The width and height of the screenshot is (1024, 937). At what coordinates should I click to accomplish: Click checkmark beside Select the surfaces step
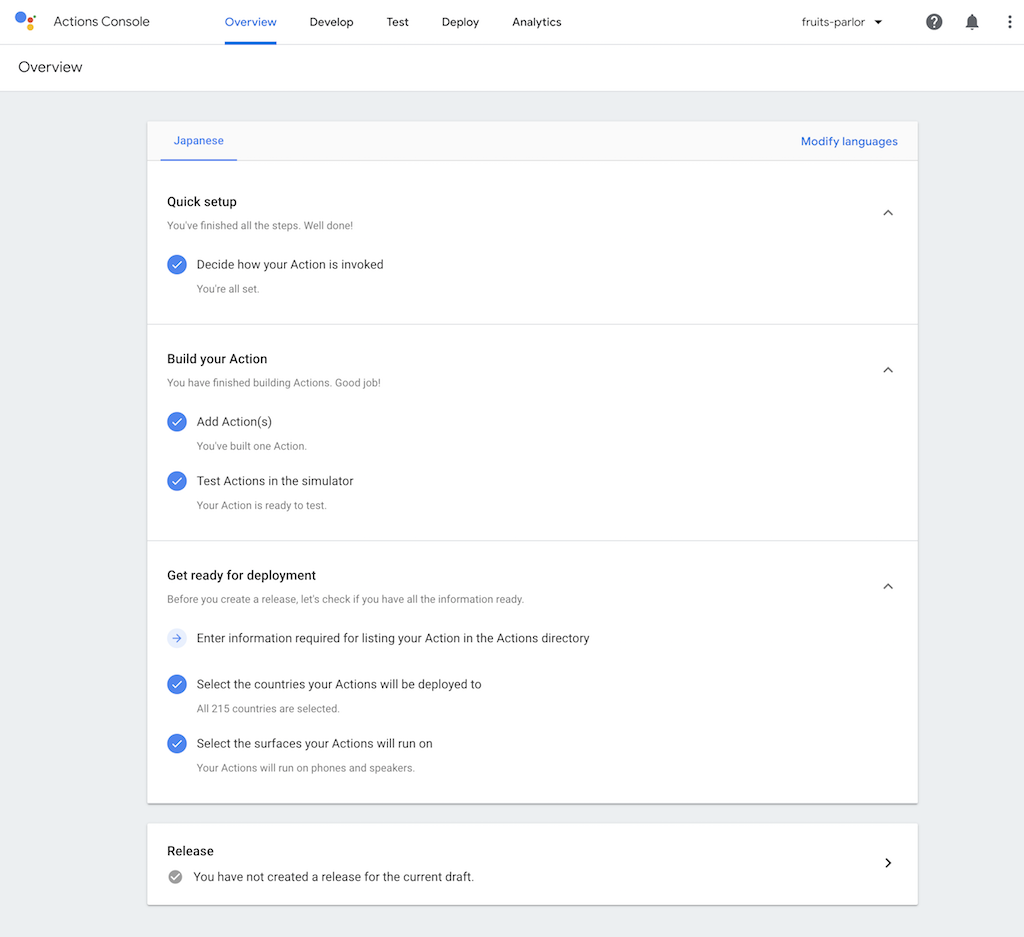177,744
